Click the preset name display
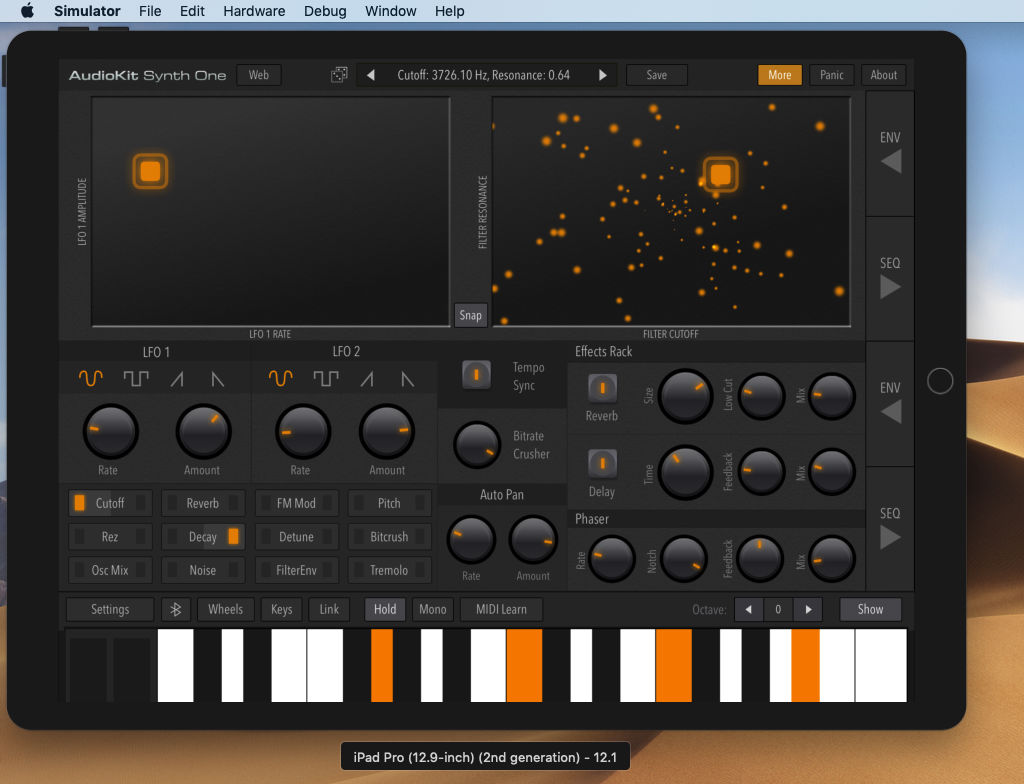Screen dimensions: 1024x784 click(x=483, y=75)
